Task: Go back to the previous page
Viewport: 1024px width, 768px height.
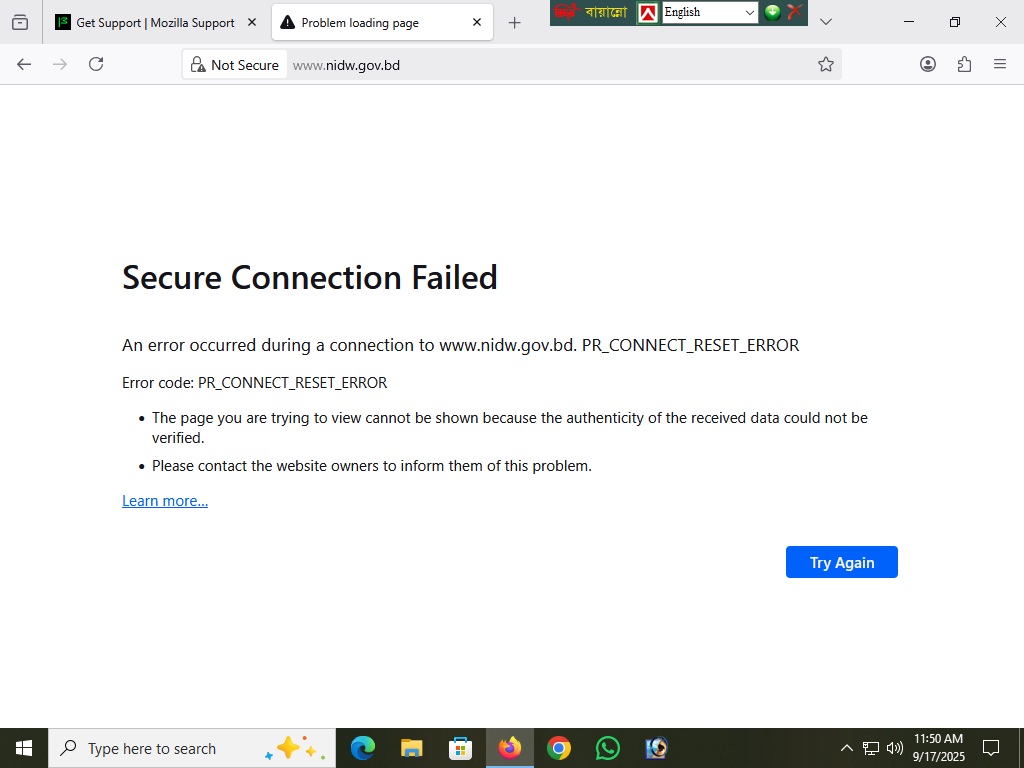Action: tap(24, 64)
